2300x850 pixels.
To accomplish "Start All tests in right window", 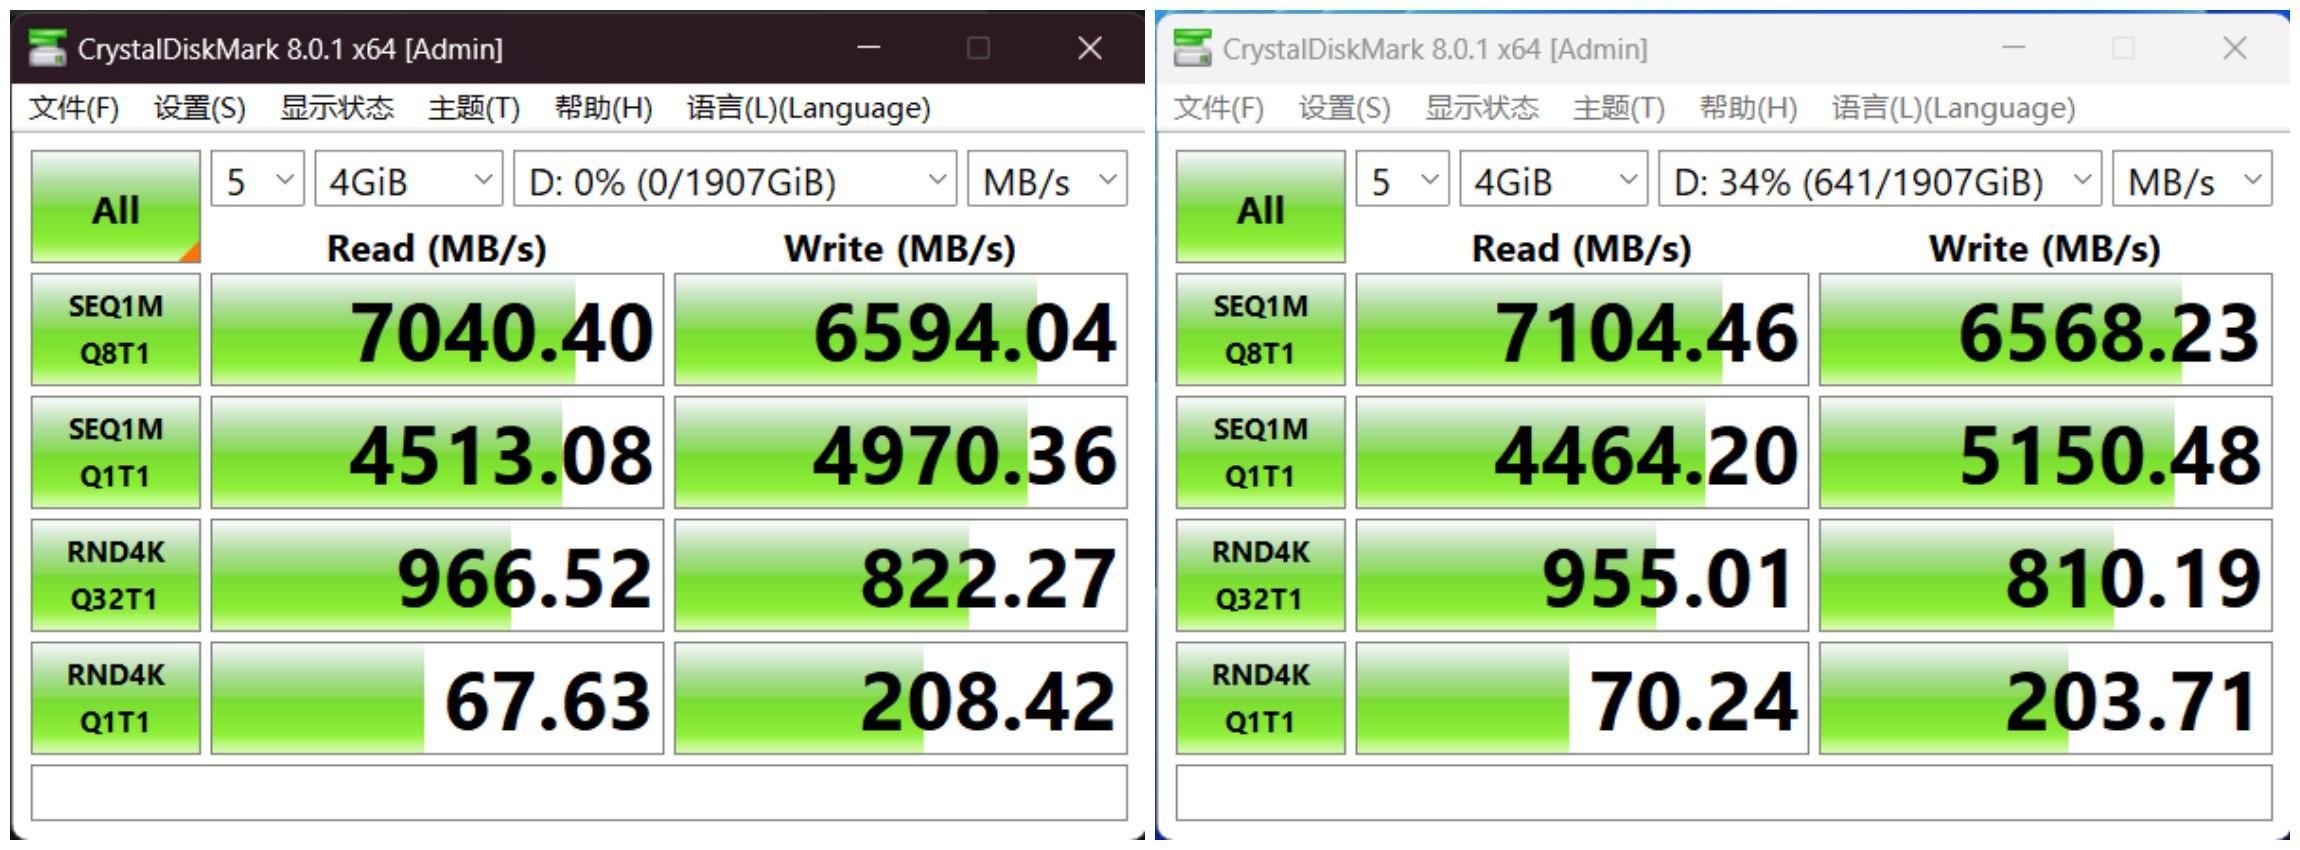I will tap(1261, 207).
